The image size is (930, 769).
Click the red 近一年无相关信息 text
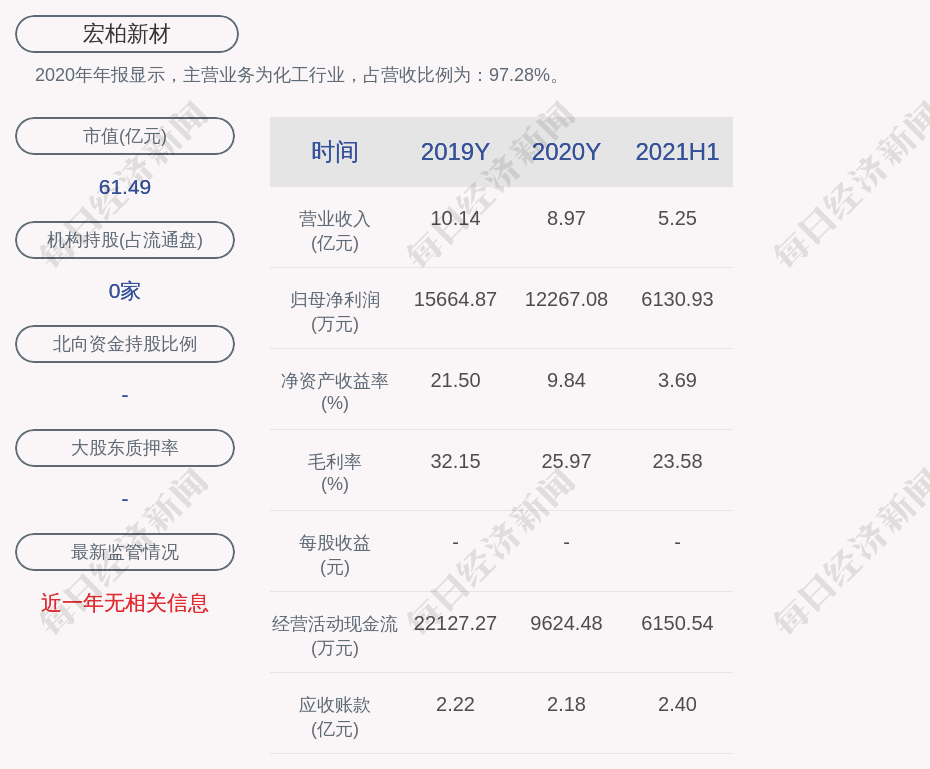coord(125,603)
